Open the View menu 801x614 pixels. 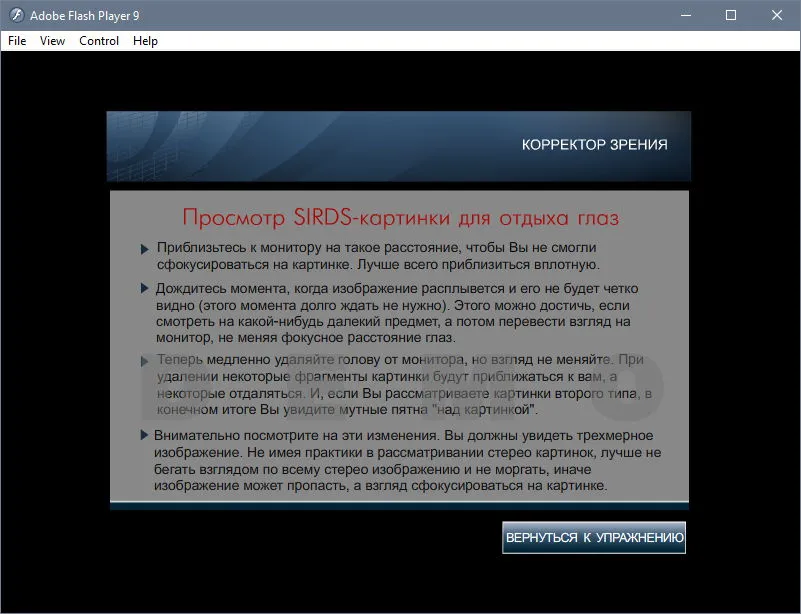(52, 41)
